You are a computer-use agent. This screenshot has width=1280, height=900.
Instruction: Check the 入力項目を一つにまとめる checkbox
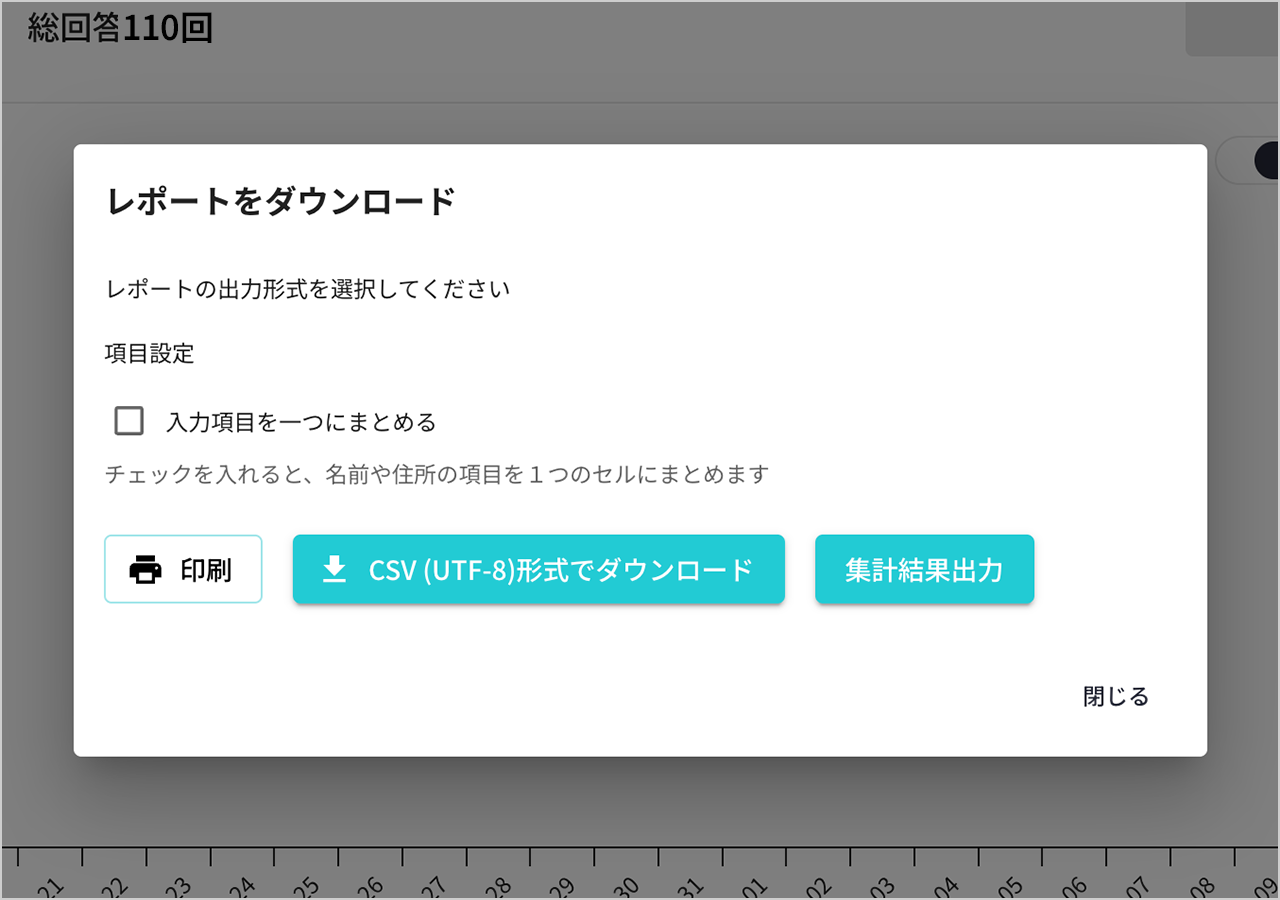pyautogui.click(x=128, y=421)
